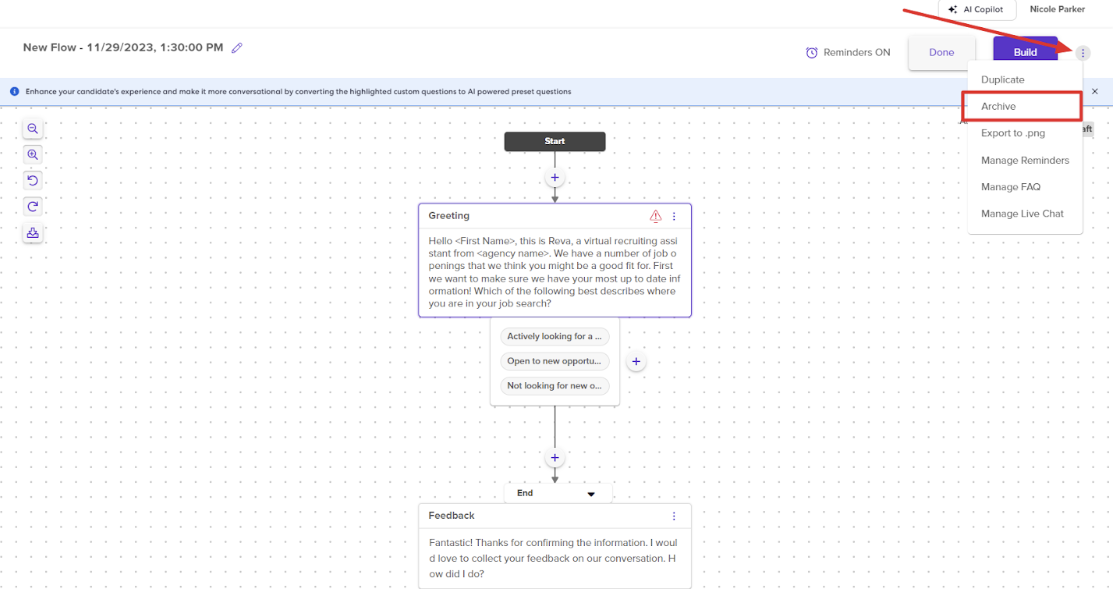Click the download flow icon
Viewport: 1118px width, 604px height.
pos(33,233)
